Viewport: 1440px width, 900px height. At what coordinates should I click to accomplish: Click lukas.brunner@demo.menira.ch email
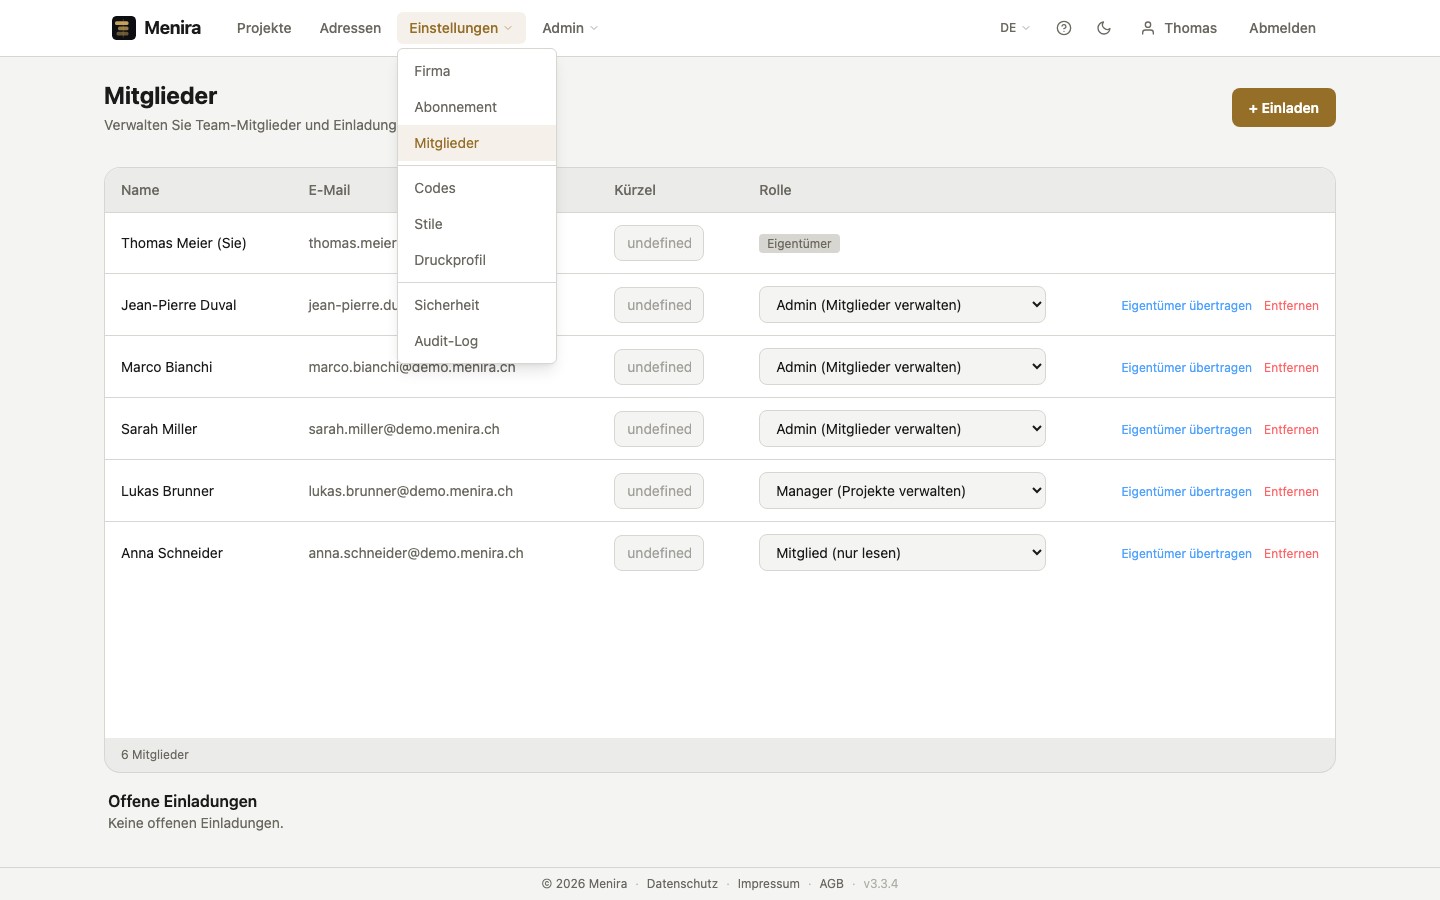tap(410, 491)
